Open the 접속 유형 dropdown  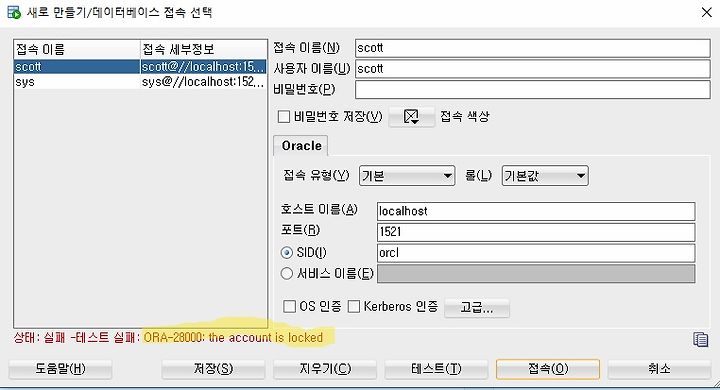(x=407, y=176)
